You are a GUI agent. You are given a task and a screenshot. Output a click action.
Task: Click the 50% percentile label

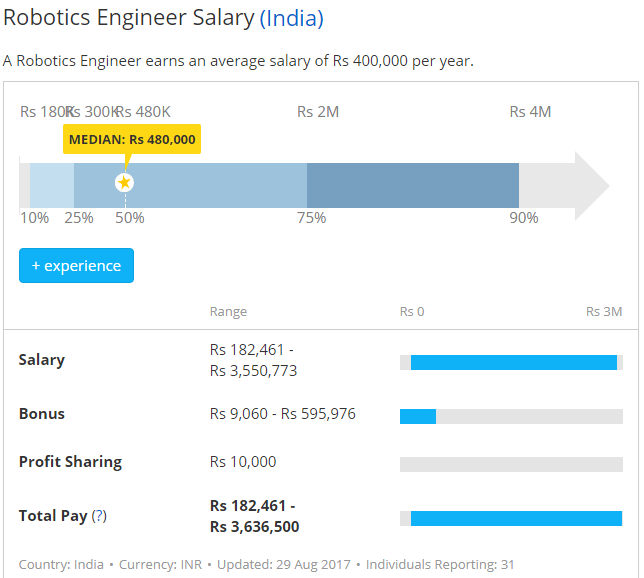129,217
